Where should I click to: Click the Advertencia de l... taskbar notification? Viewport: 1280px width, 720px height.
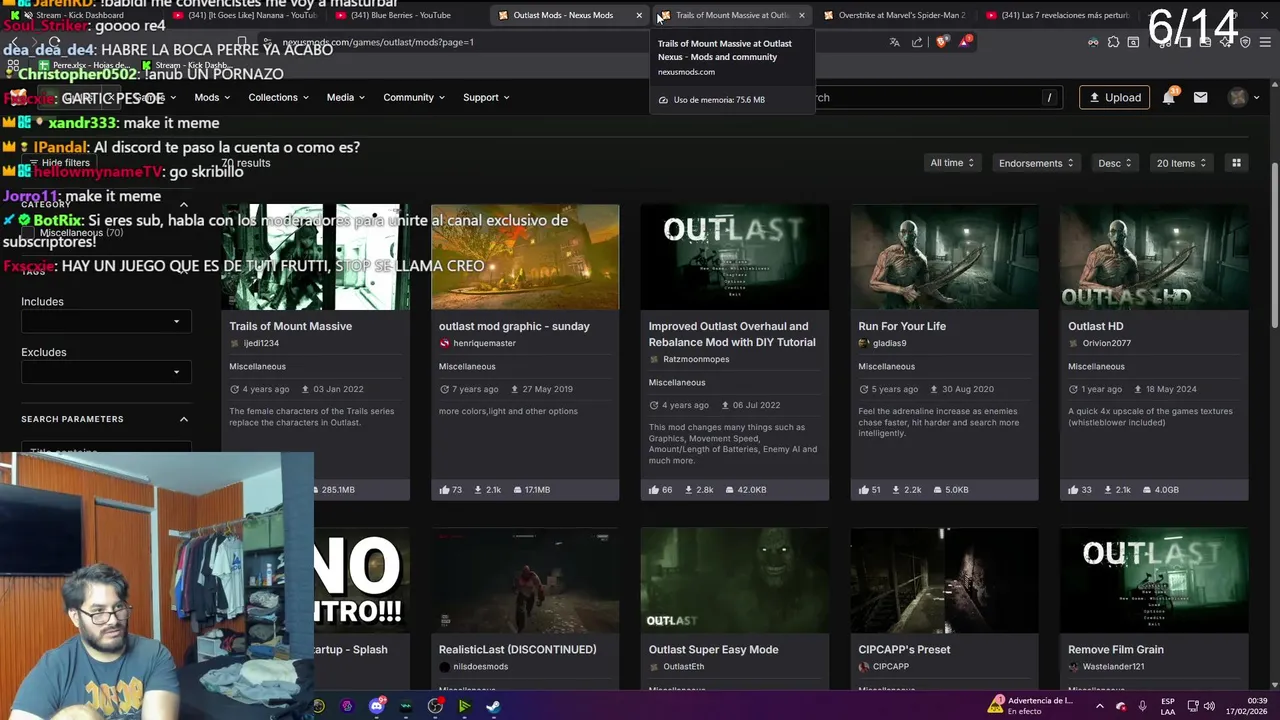[x=1030, y=706]
